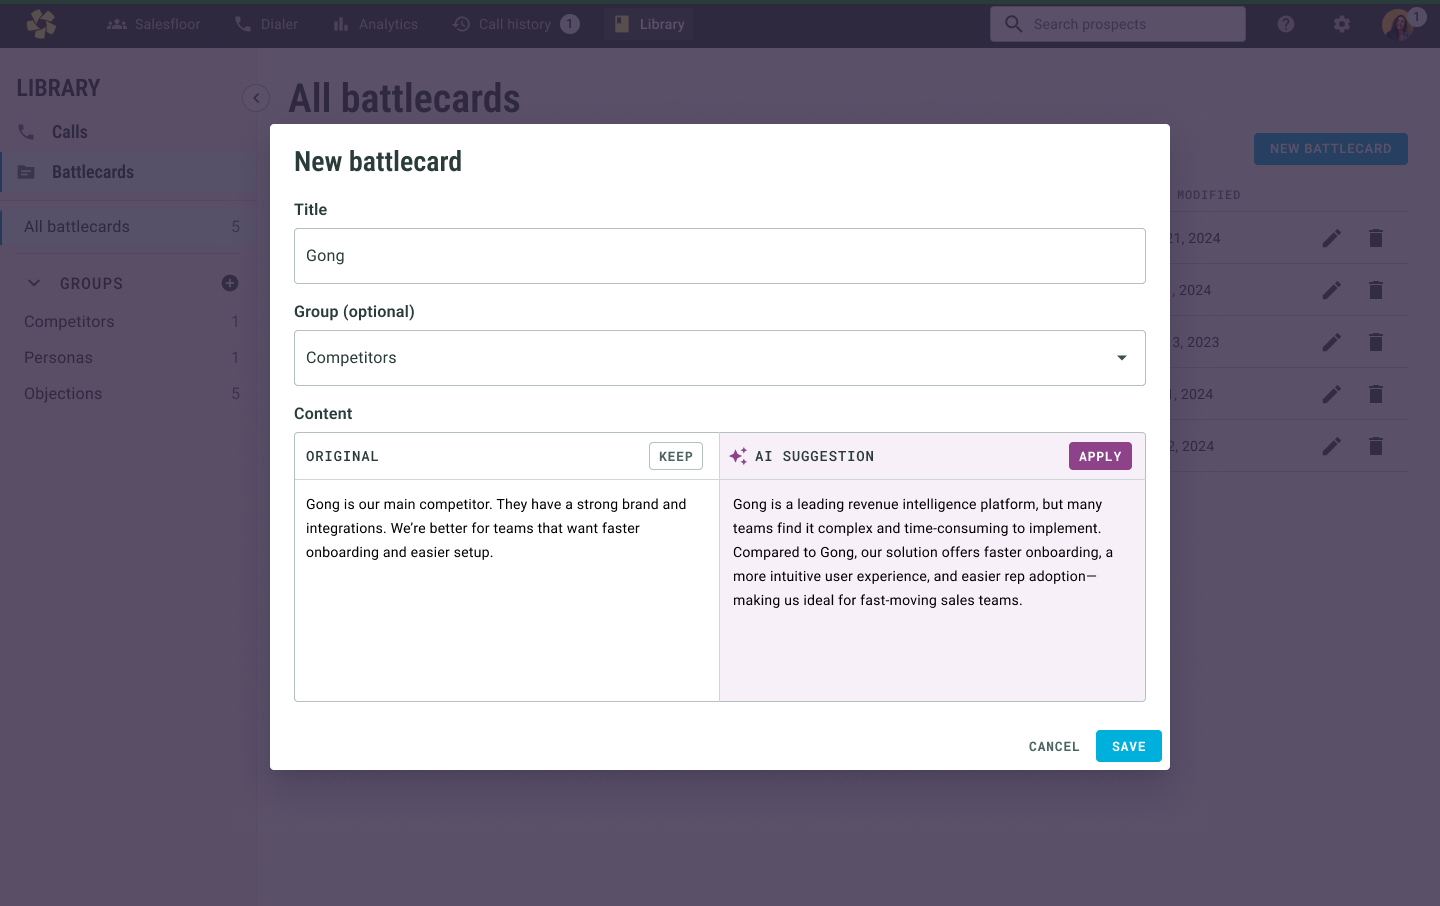Image resolution: width=1440 pixels, height=906 pixels.
Task: Apply the AI suggestion content
Action: tap(1100, 456)
